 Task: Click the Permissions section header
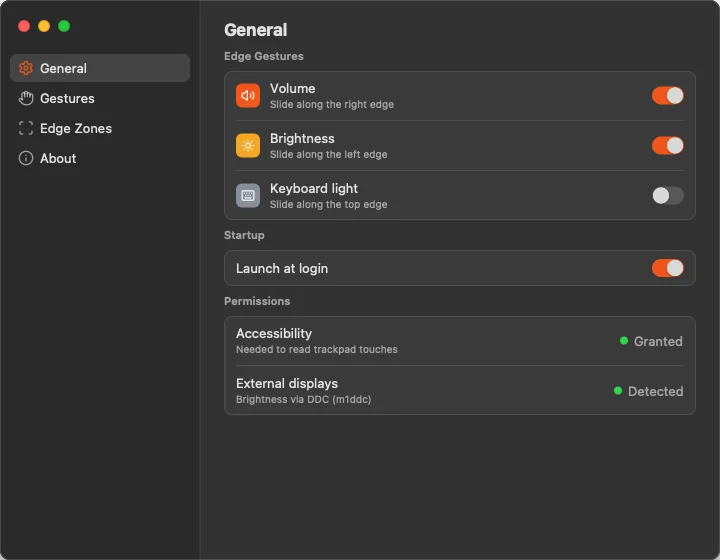[x=257, y=301]
